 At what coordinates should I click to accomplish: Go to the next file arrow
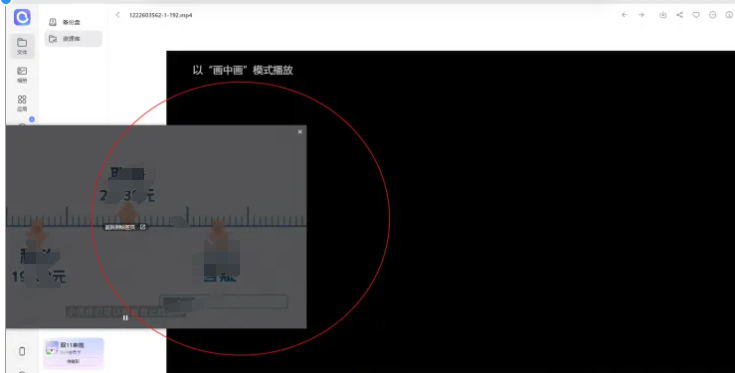pyautogui.click(x=641, y=15)
